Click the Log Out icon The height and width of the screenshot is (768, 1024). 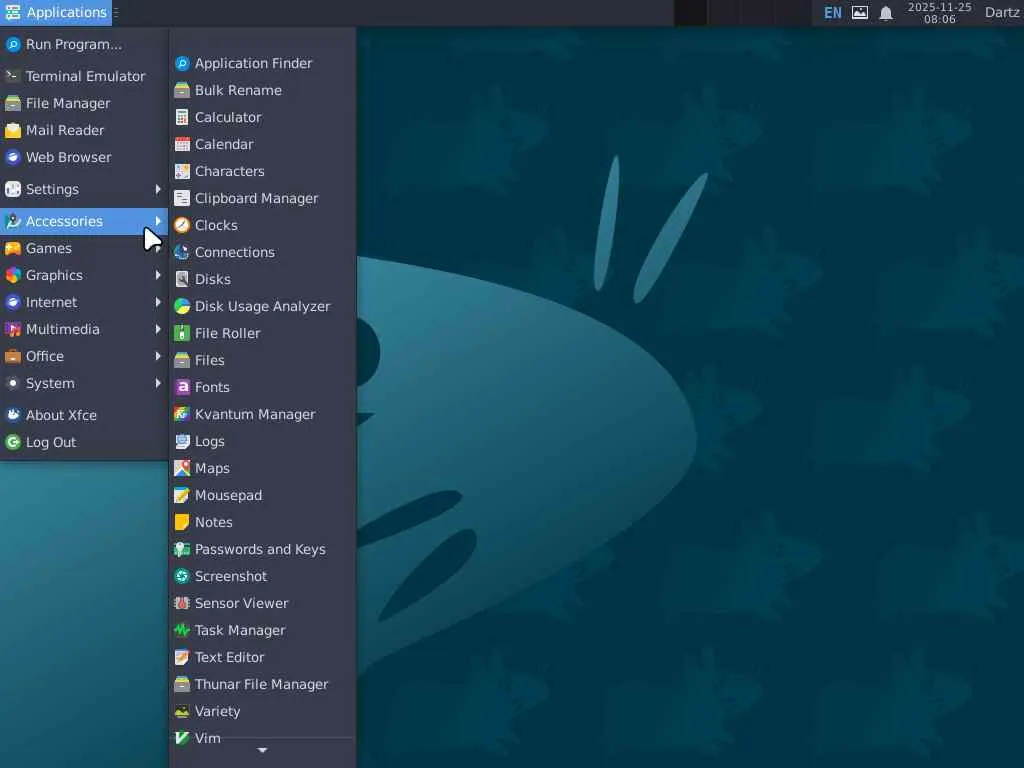tap(13, 442)
